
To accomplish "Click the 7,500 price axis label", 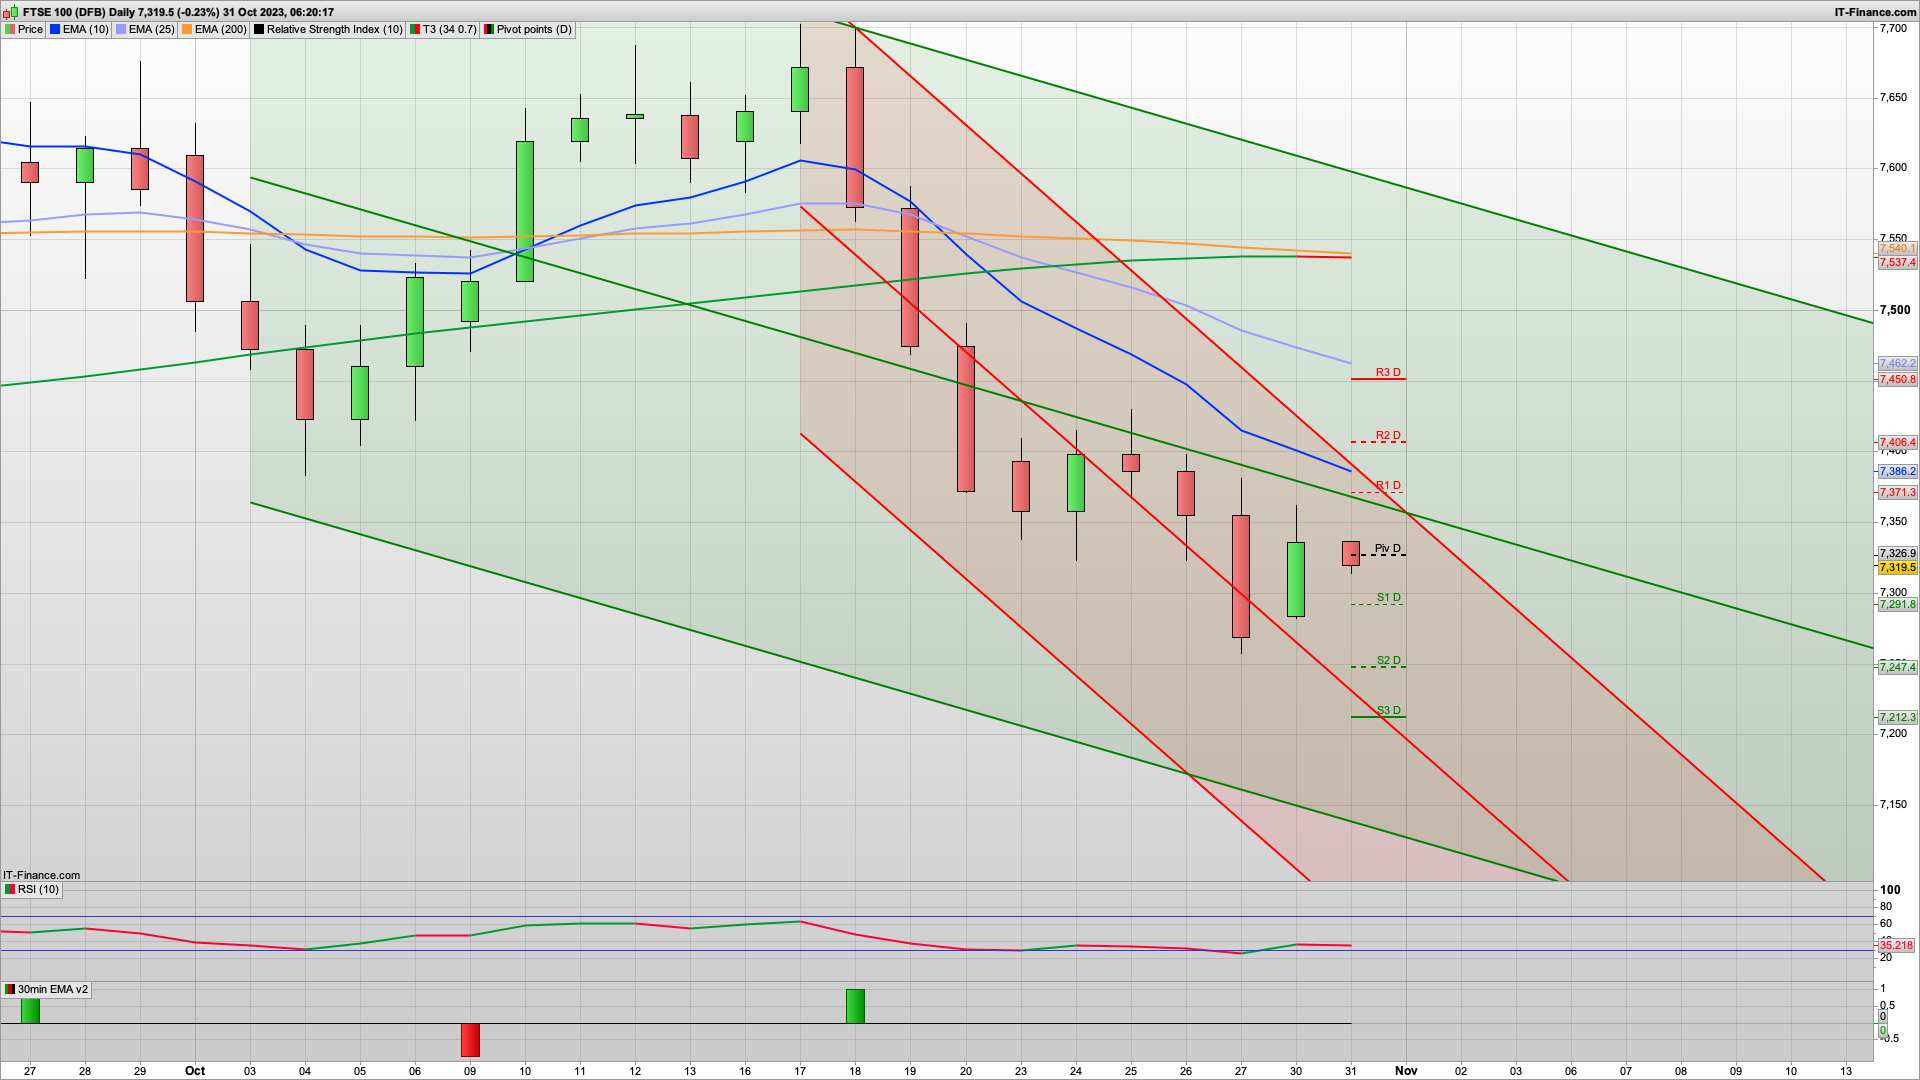I will [1895, 310].
